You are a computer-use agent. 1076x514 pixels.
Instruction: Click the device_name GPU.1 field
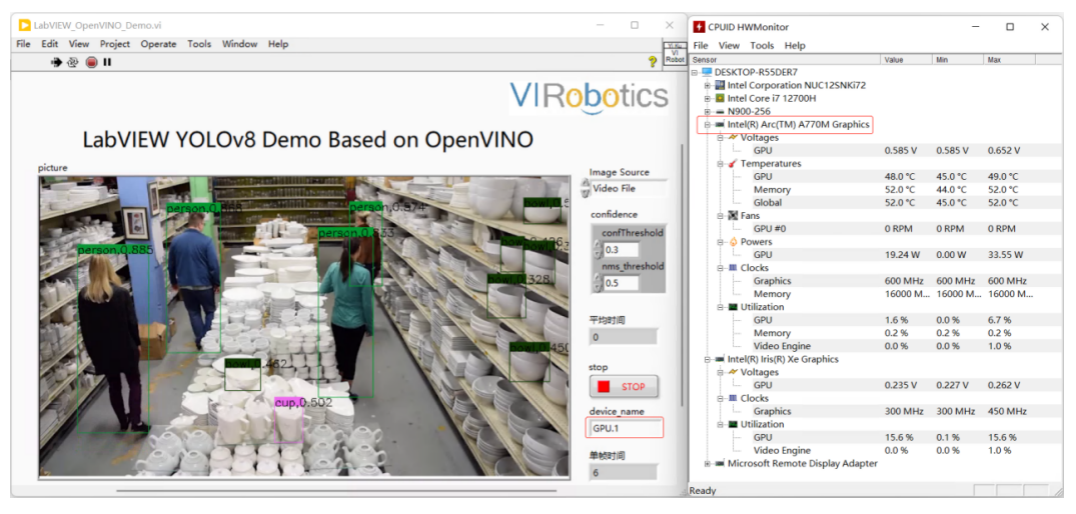[625, 428]
